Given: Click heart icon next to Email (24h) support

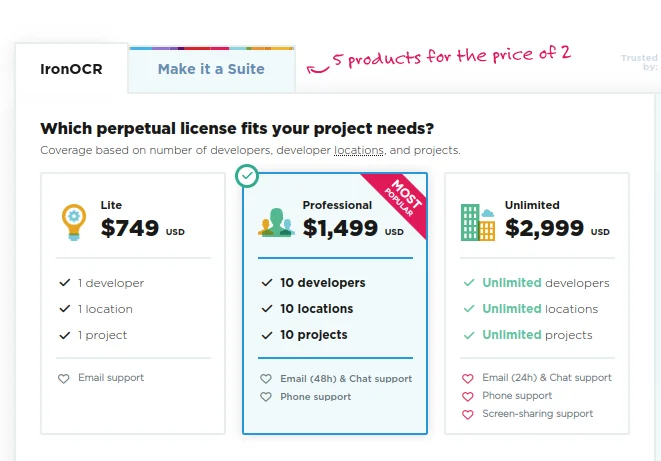Looking at the screenshot, I should tap(467, 379).
